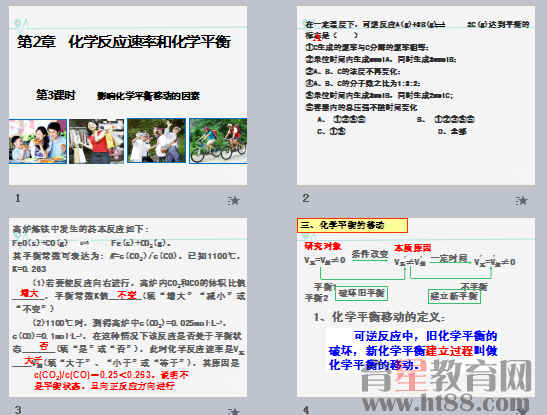
Task: Click the red 研究对象 label on slide 4
Action: tap(323, 246)
